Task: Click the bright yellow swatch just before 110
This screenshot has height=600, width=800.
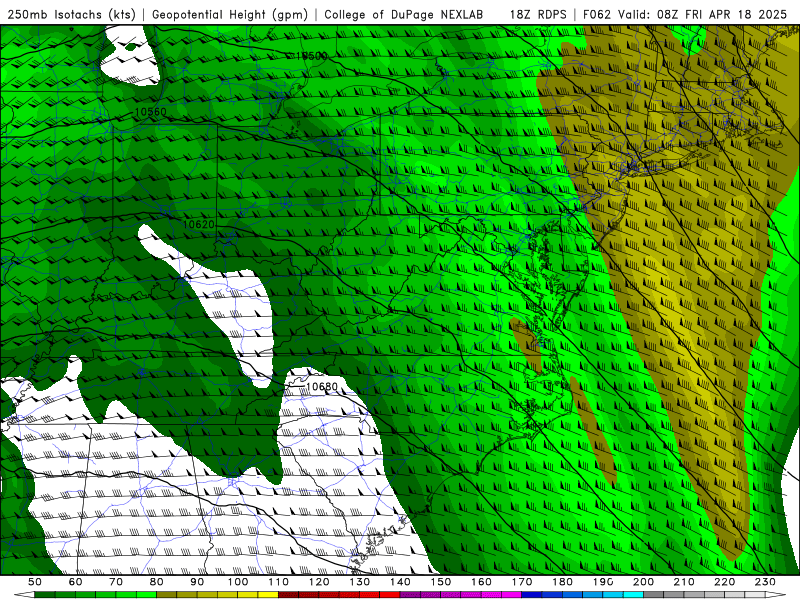Action: pyautogui.click(x=268, y=595)
